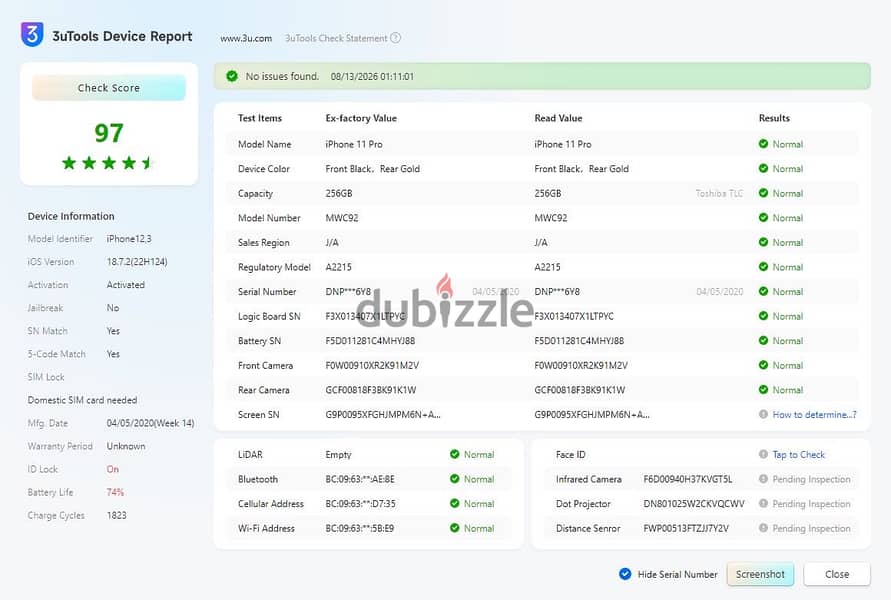Click Battery Life value 74%

(x=115, y=492)
